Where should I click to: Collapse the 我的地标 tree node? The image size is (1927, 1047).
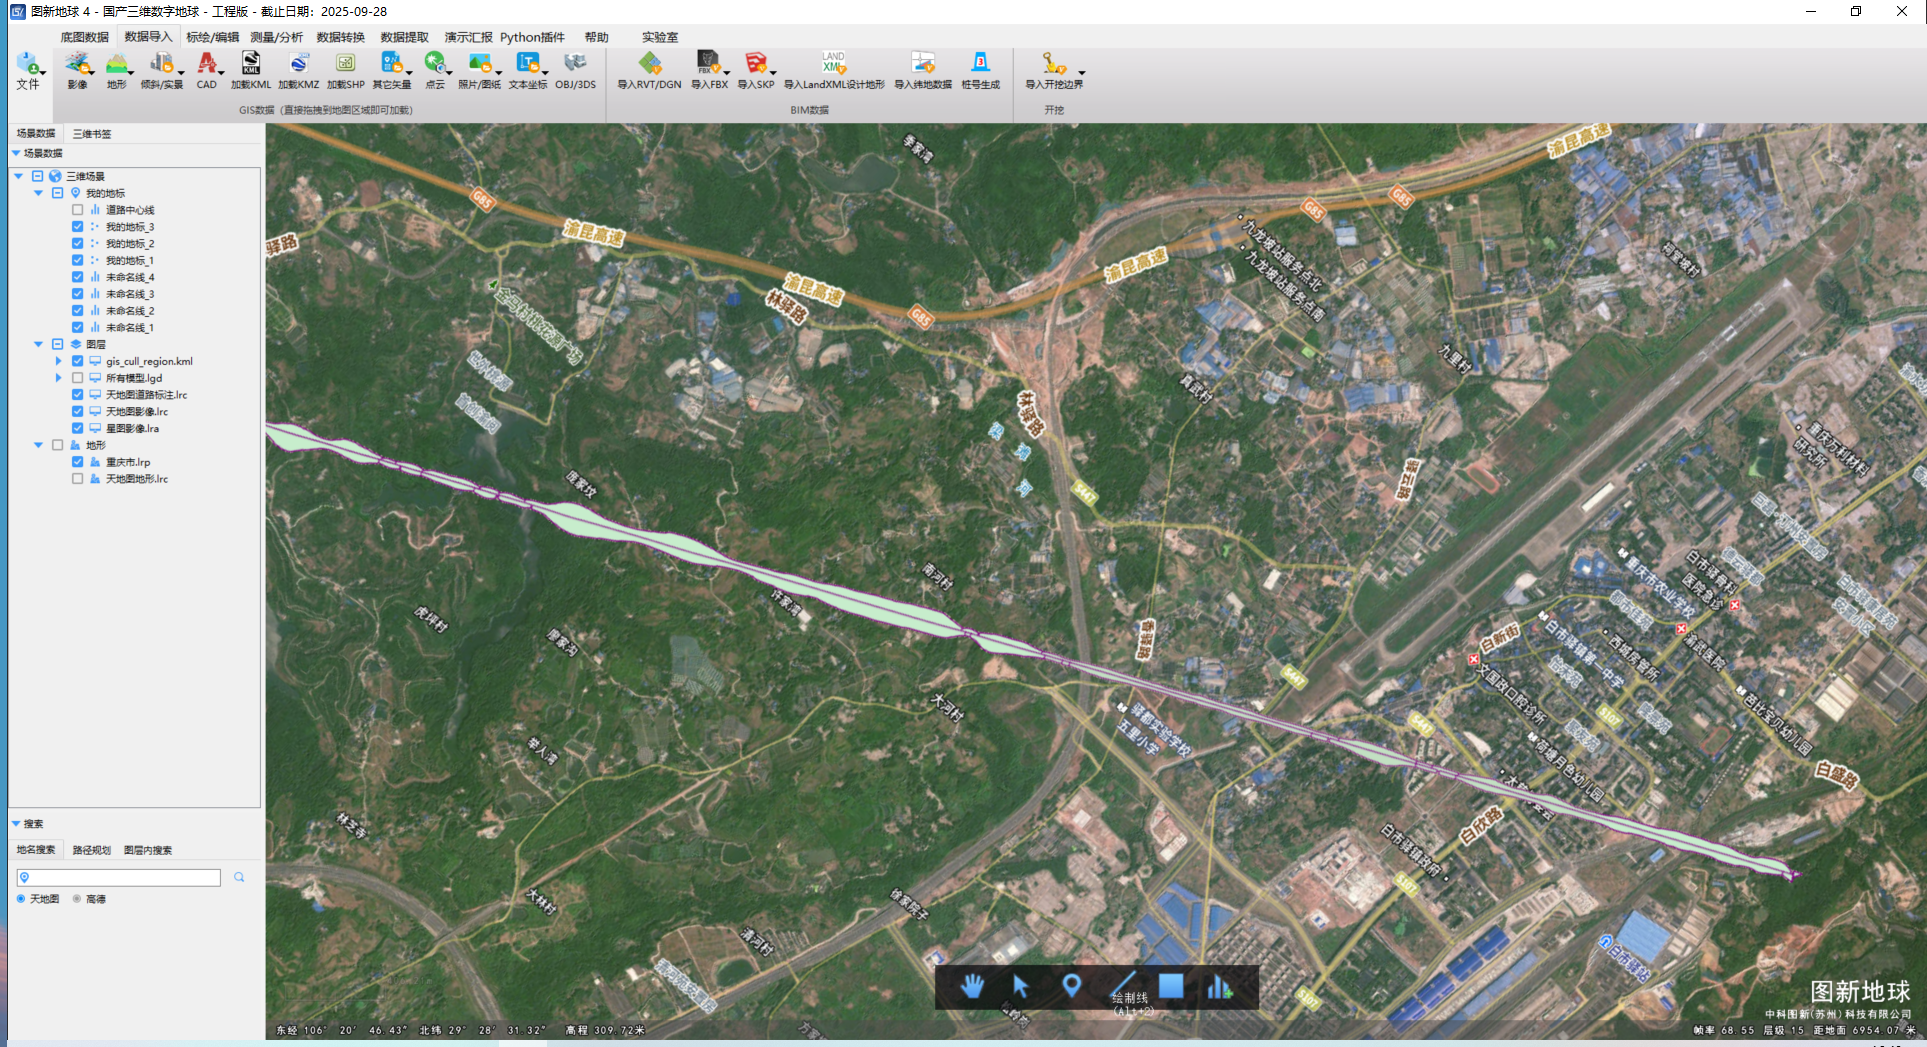[x=38, y=193]
